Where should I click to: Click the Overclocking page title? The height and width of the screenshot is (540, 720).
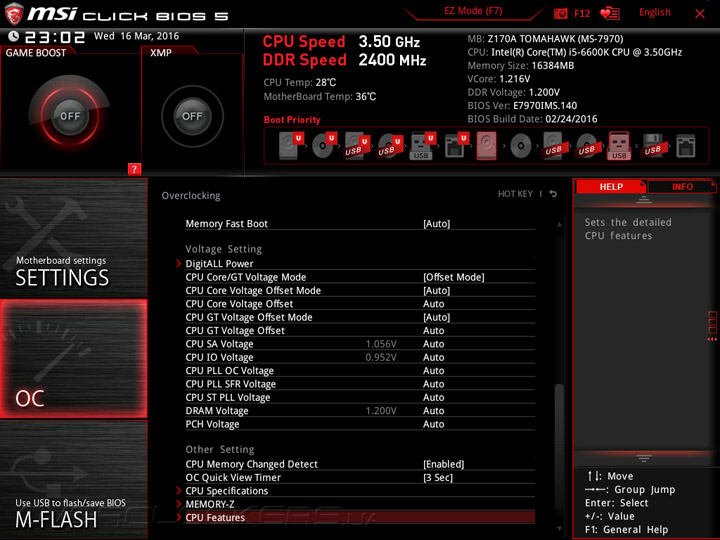click(191, 196)
